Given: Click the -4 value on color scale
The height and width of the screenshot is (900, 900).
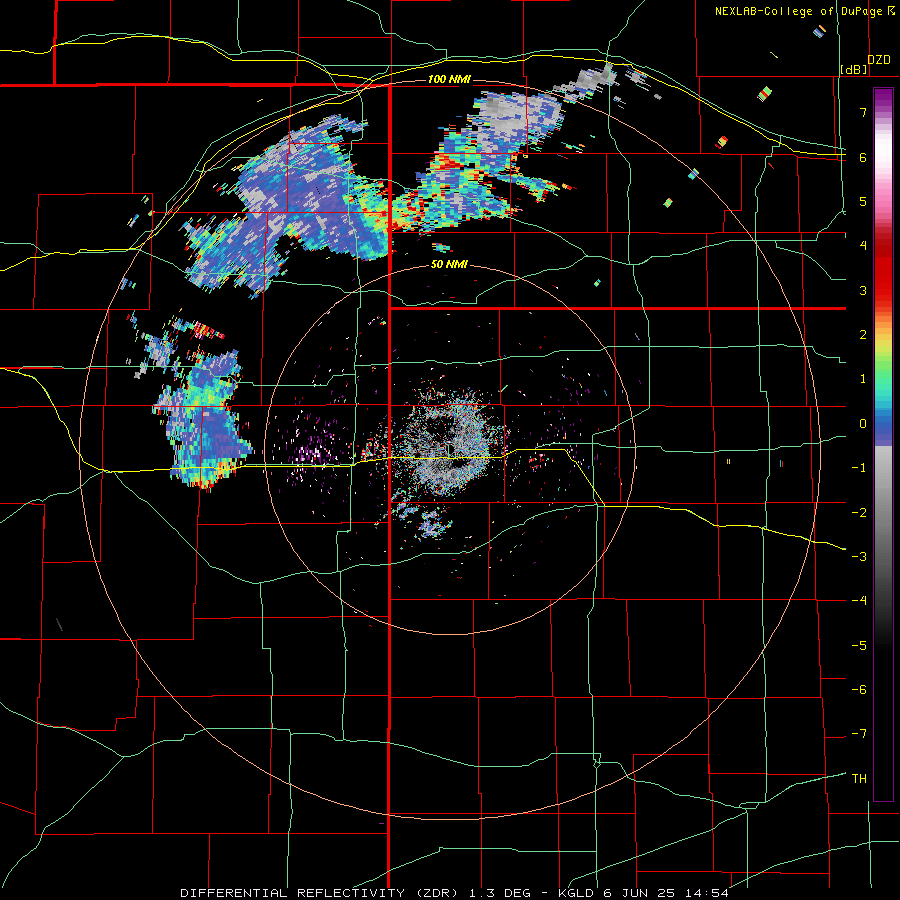Looking at the screenshot, I should coord(859,601).
